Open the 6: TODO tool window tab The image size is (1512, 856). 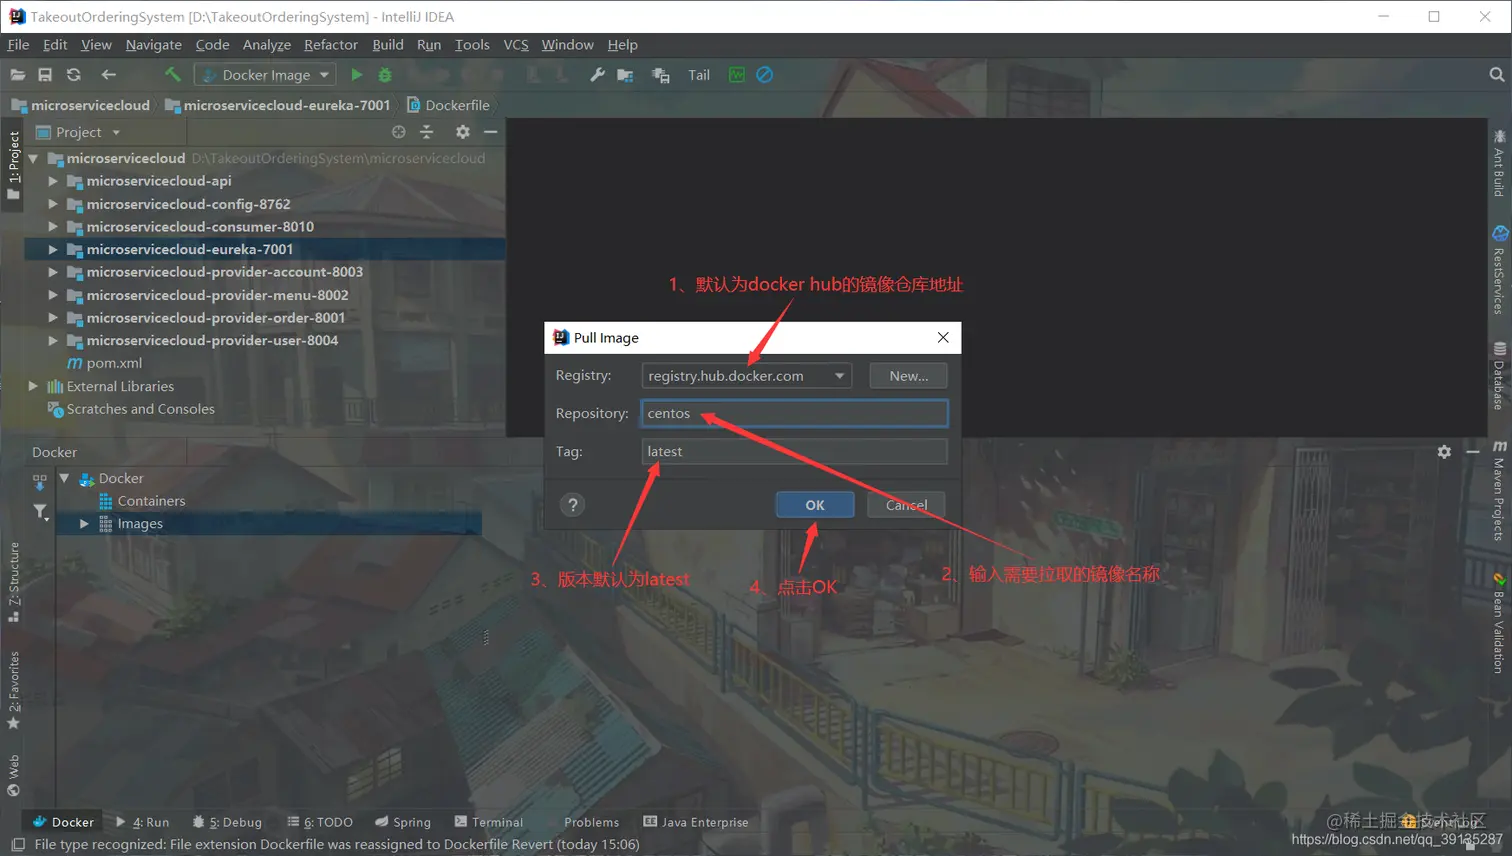(x=320, y=822)
